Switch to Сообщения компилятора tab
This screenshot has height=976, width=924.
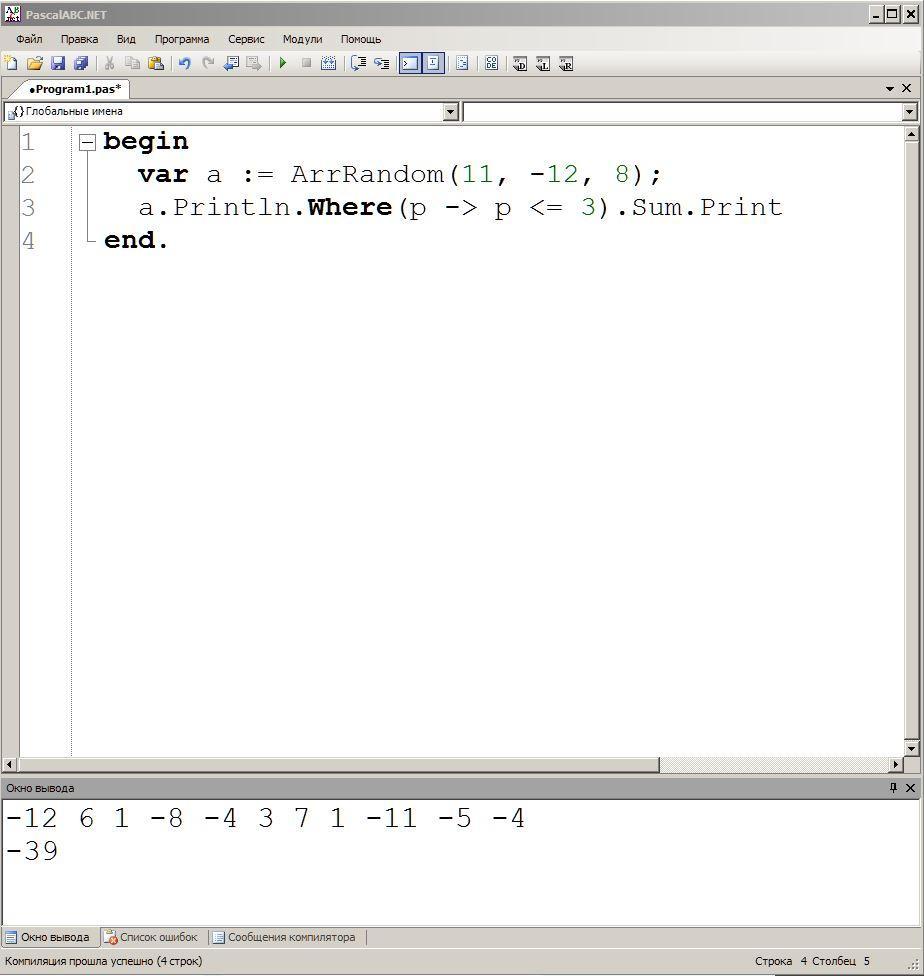[285, 937]
